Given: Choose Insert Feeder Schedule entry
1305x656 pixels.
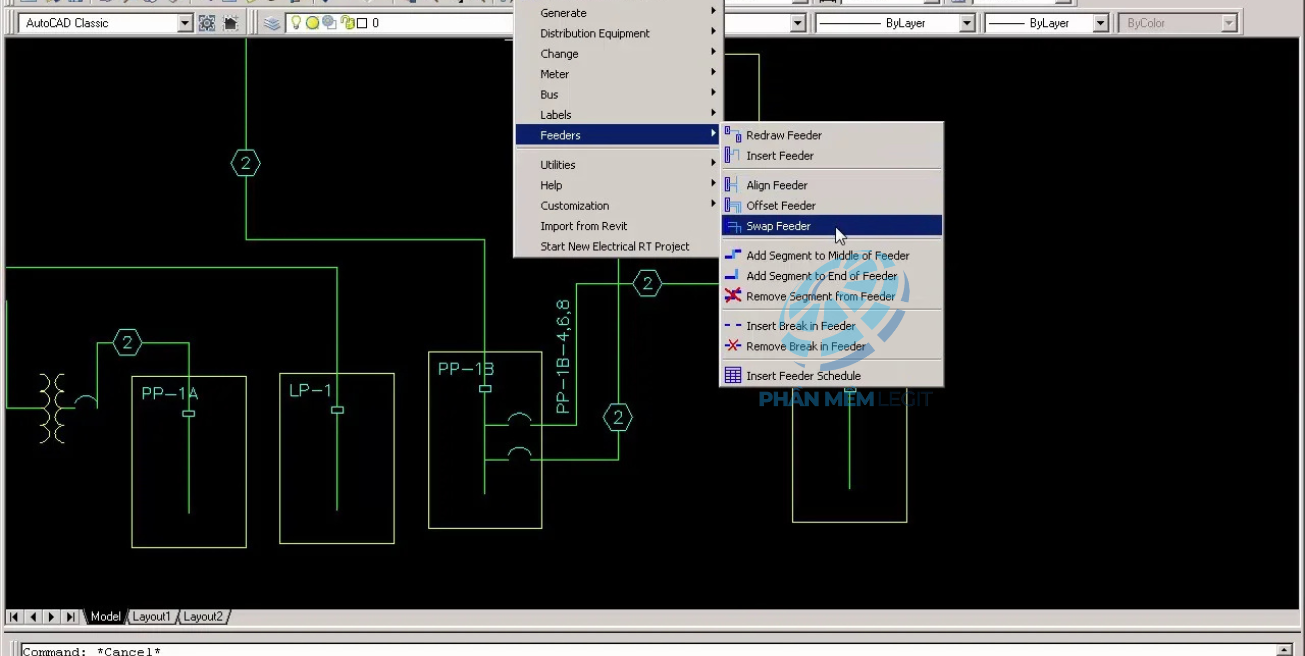Looking at the screenshot, I should pyautogui.click(x=832, y=376).
